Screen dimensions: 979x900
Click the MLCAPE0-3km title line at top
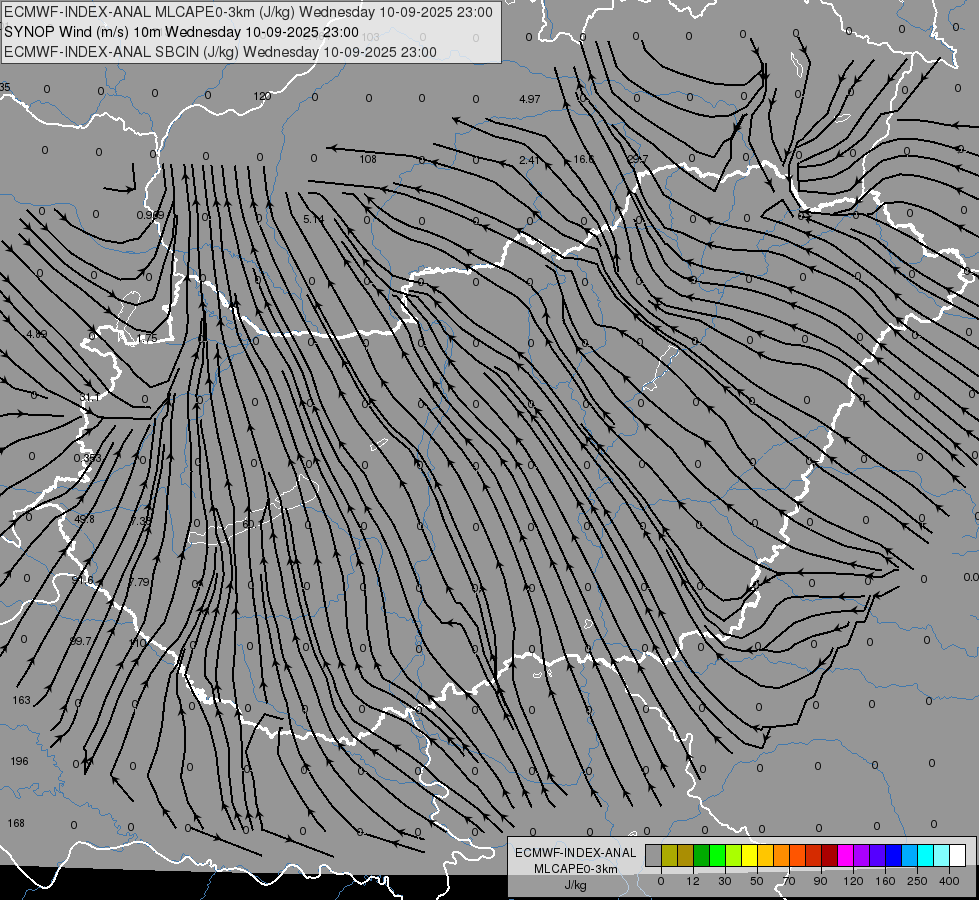coord(248,12)
